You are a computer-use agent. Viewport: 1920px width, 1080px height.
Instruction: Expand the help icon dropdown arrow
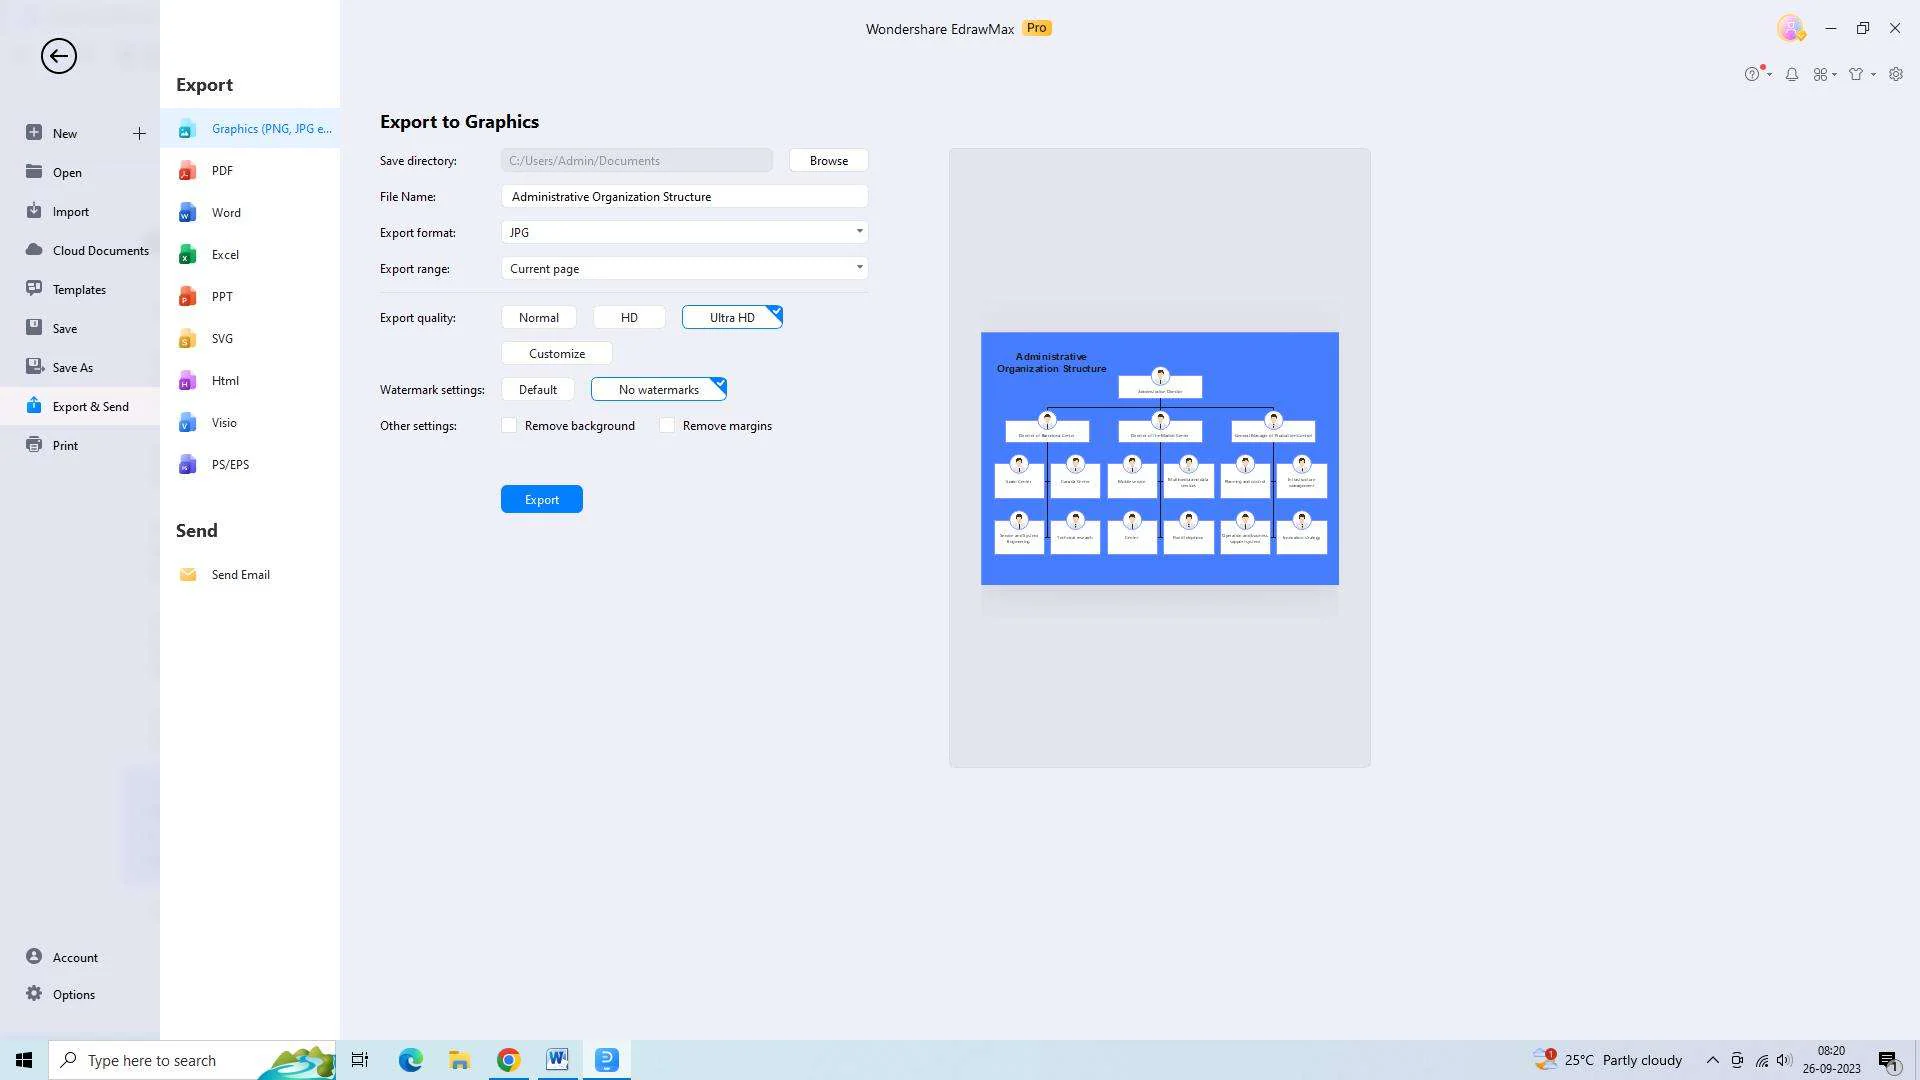tap(1770, 74)
